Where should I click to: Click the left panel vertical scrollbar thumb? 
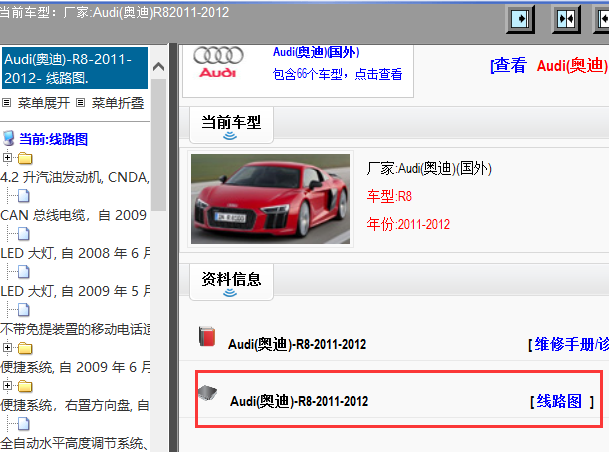(158, 145)
